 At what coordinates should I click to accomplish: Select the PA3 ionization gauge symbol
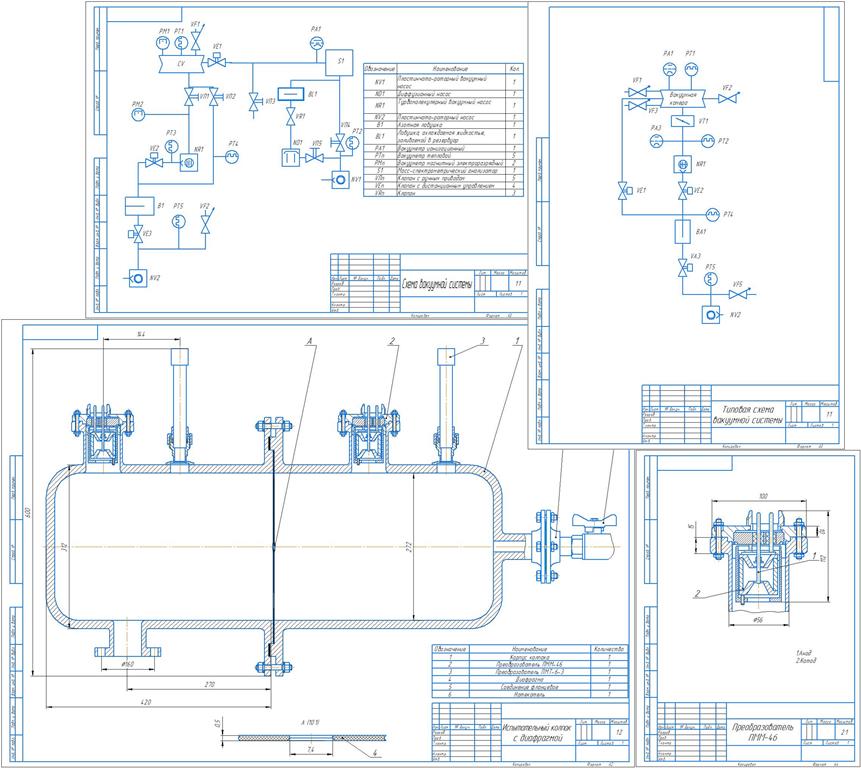[x=656, y=141]
